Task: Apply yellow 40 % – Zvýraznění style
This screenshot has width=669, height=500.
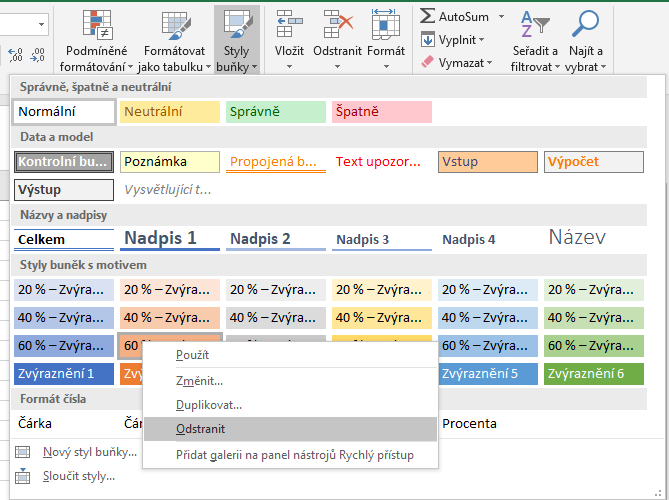Action: point(382,318)
